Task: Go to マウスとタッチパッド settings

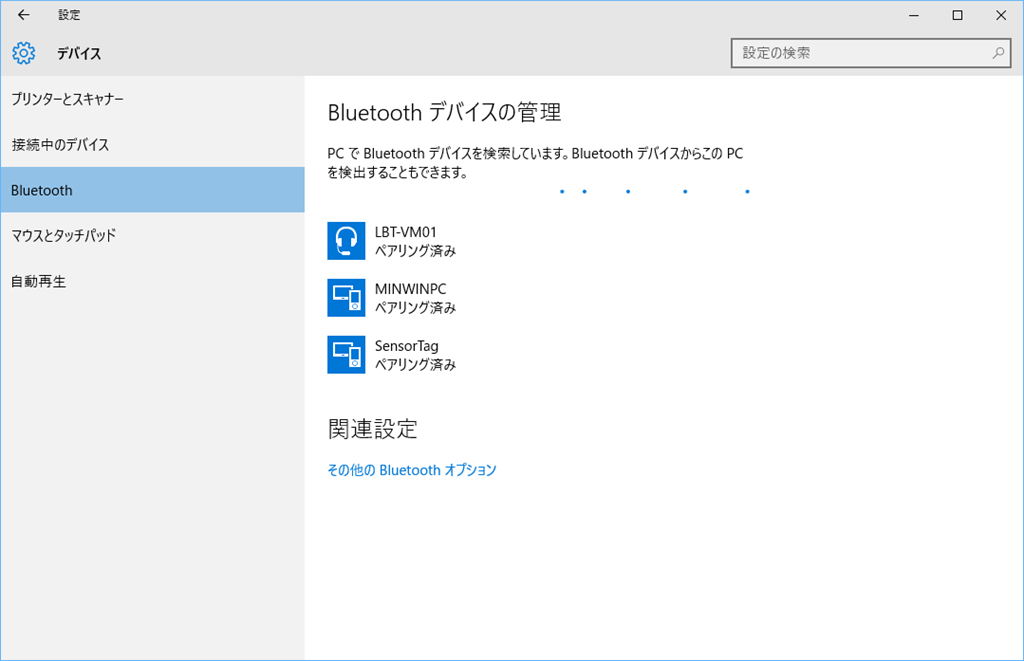Action: 64,236
